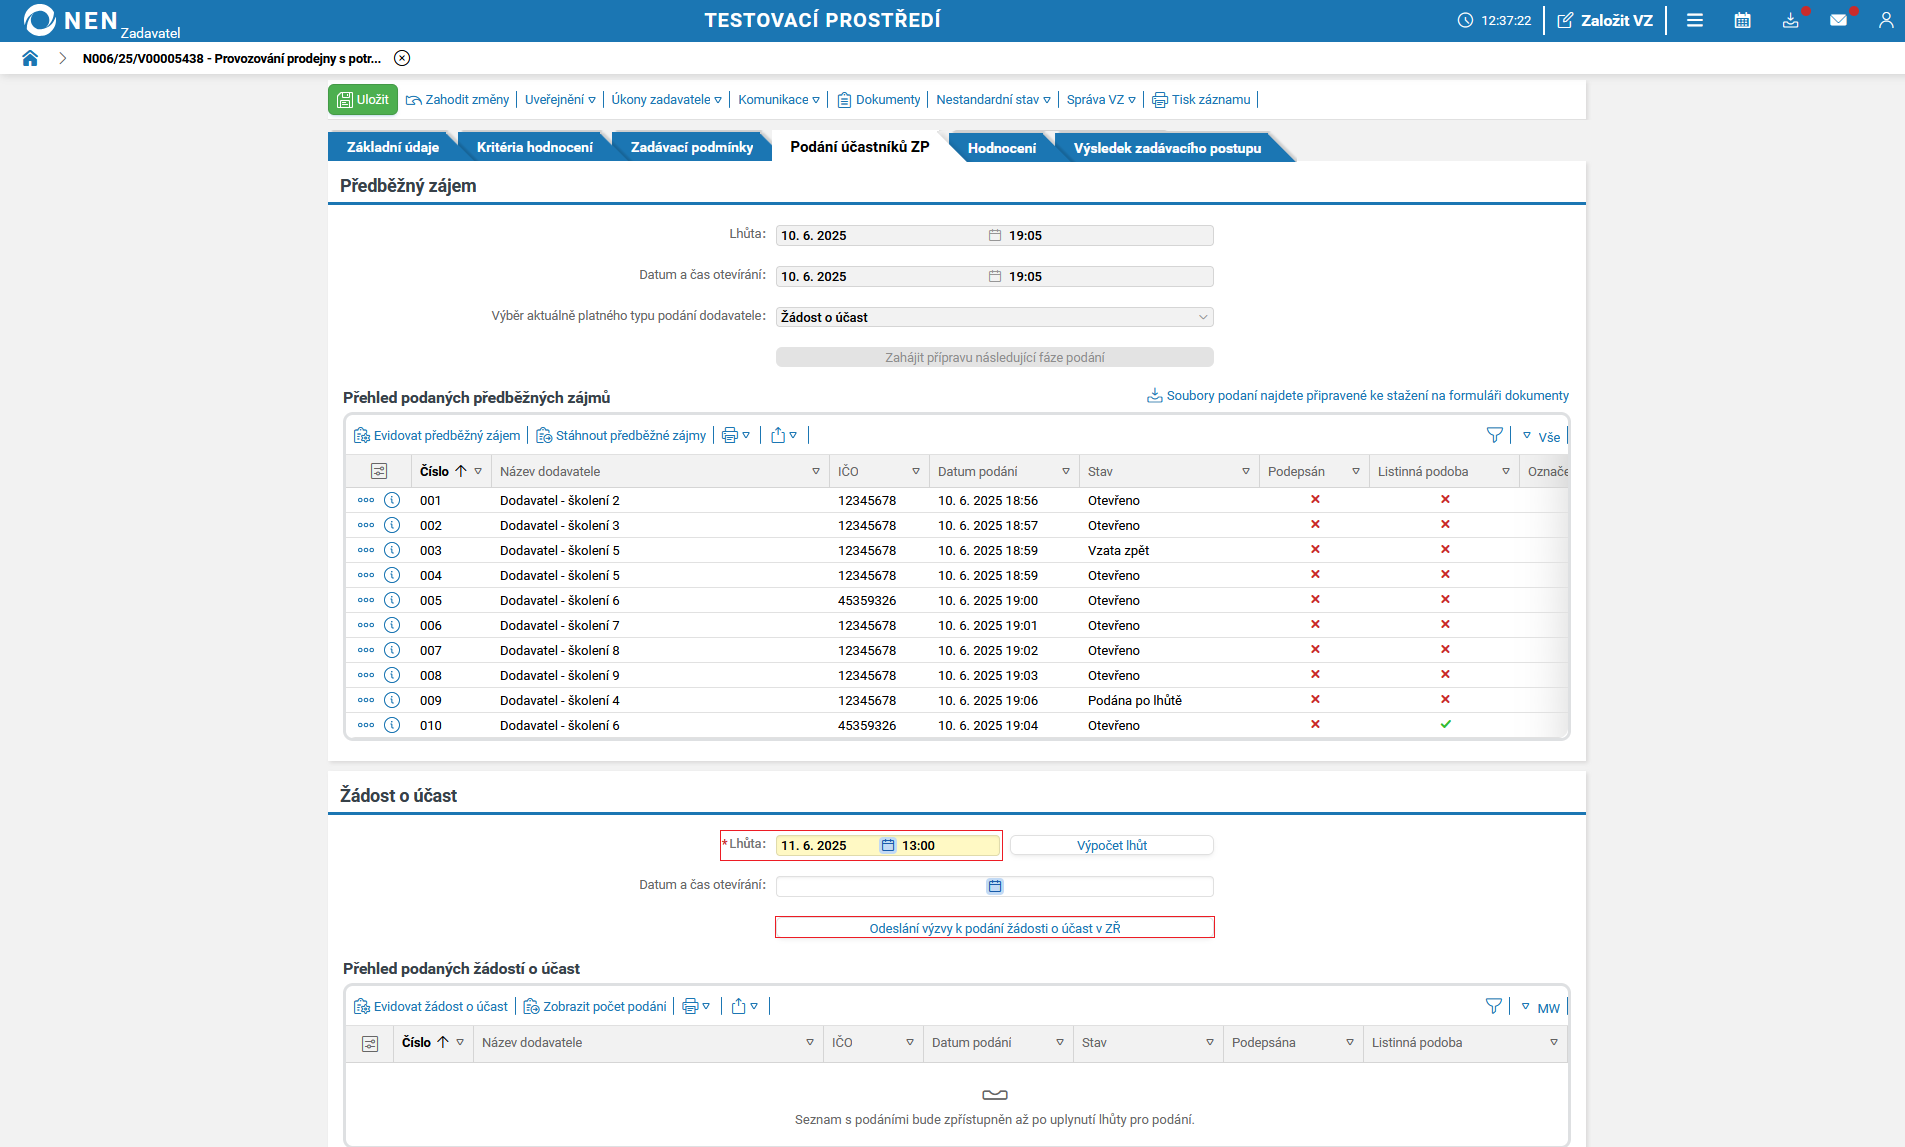
Task: Close the N006/25/V00005438 record tab
Action: click(402, 58)
